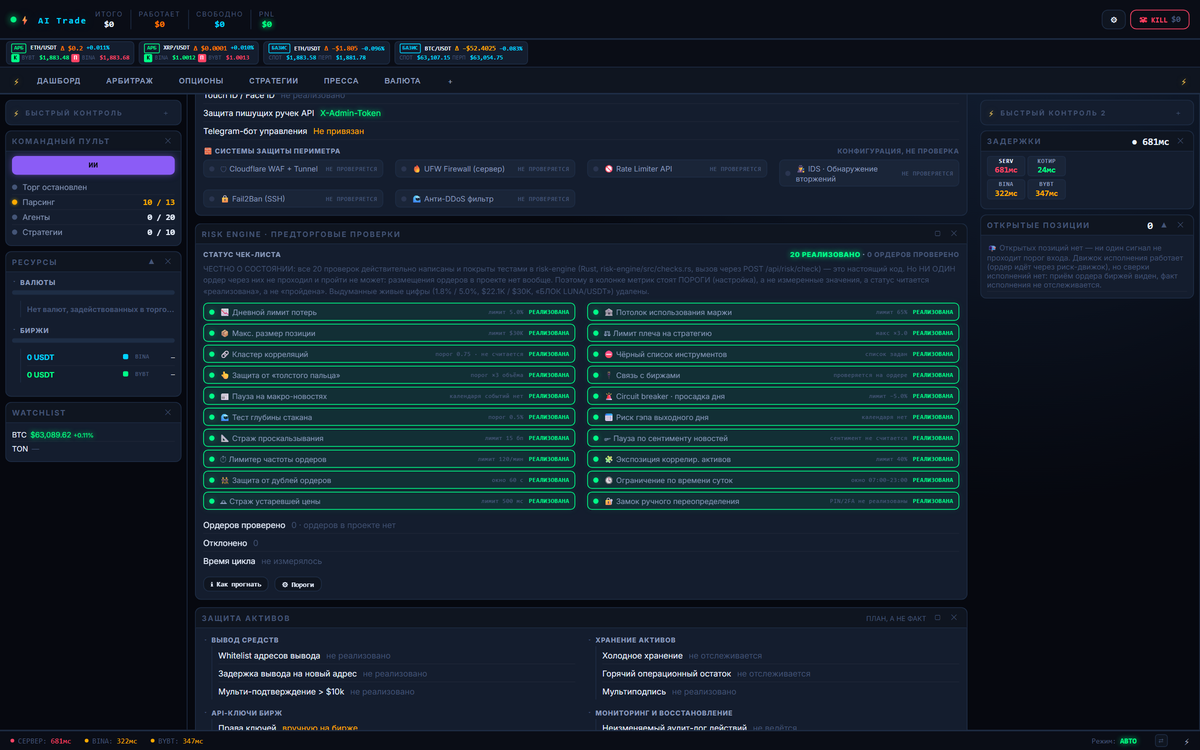
Task: Click Анти-DDoS фильтр wave icon
Action: click(416, 199)
